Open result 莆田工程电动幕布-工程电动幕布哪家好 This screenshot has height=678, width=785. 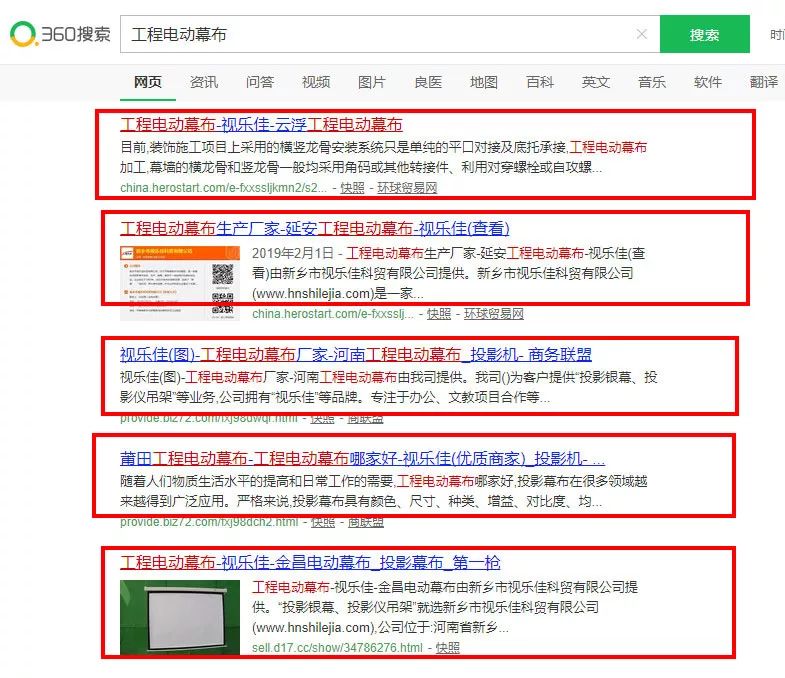(362, 458)
